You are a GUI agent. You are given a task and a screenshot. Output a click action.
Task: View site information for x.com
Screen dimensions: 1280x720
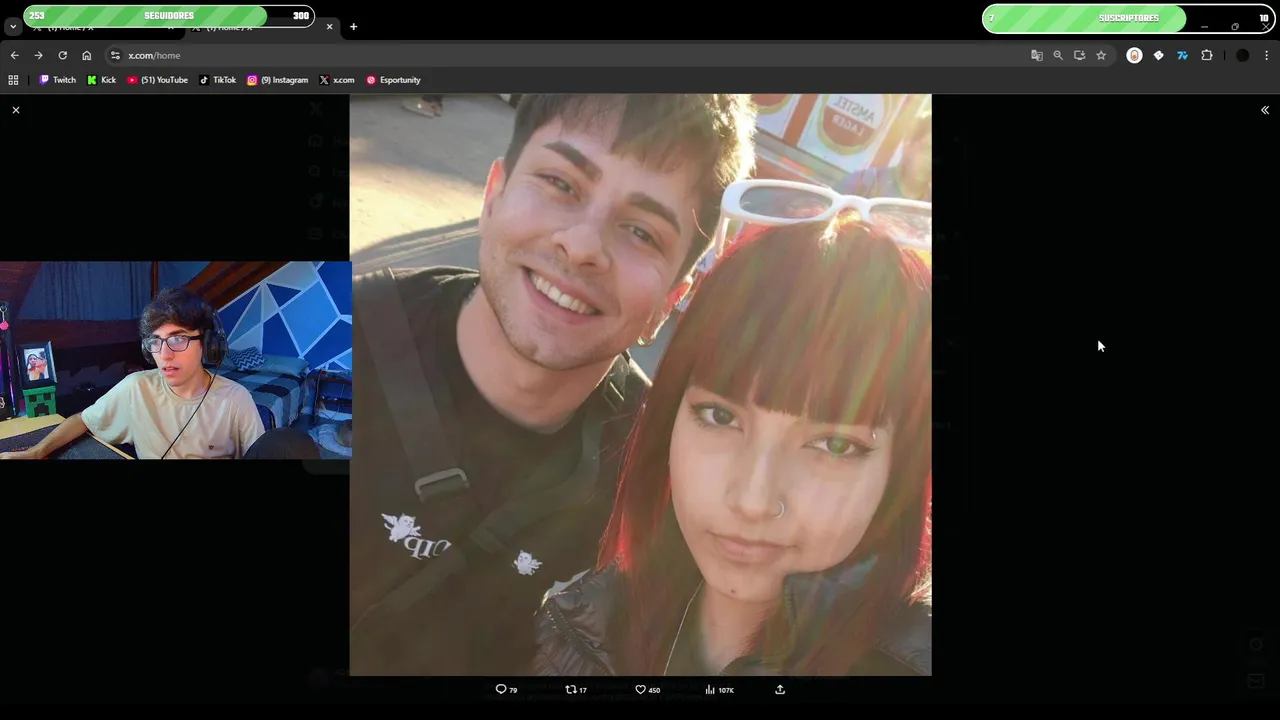115,55
